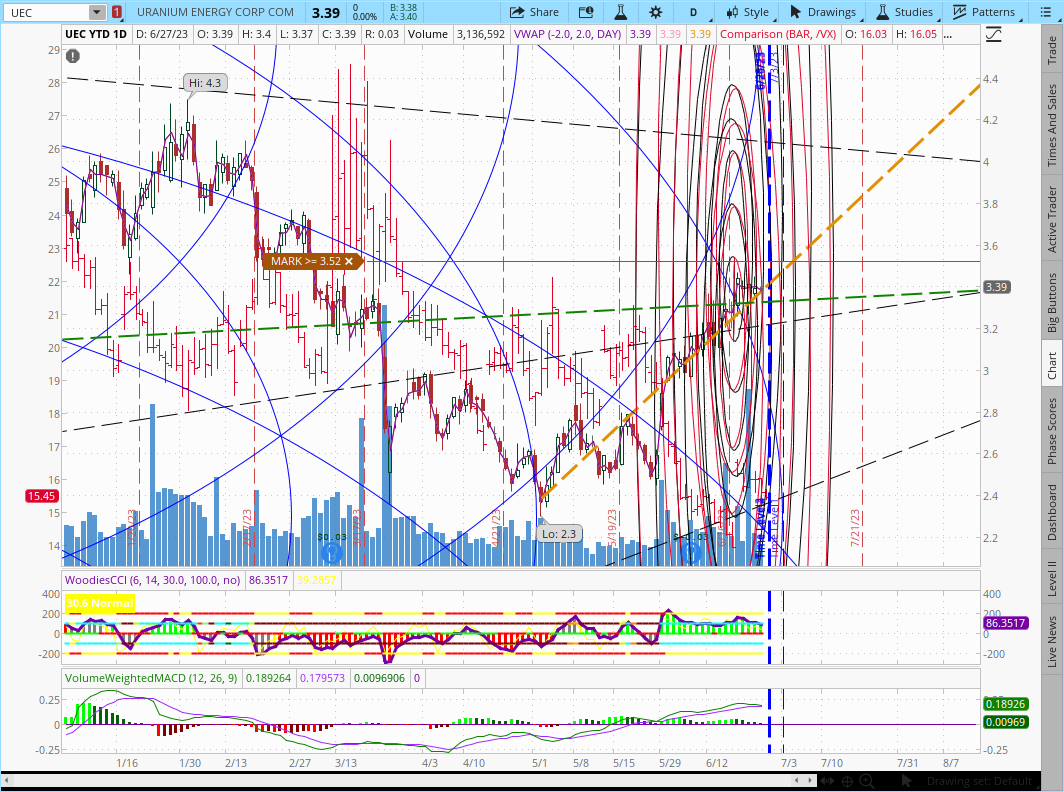Open the Live News sidebar tab

[1052, 641]
